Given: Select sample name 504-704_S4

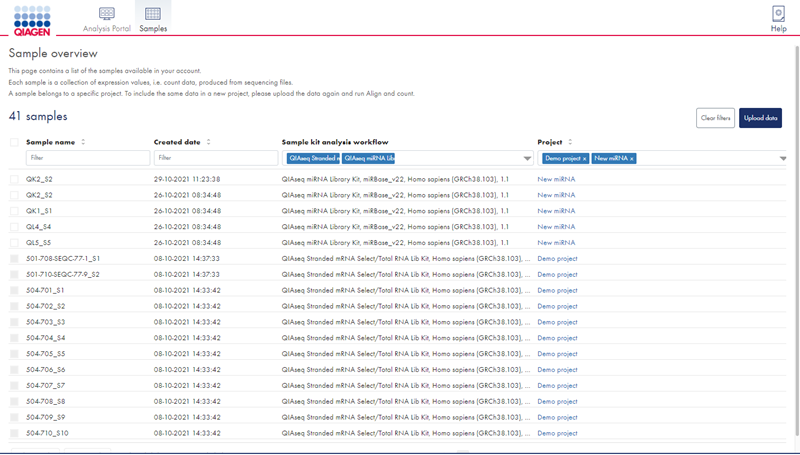Looking at the screenshot, I should pyautogui.click(x=45, y=338).
